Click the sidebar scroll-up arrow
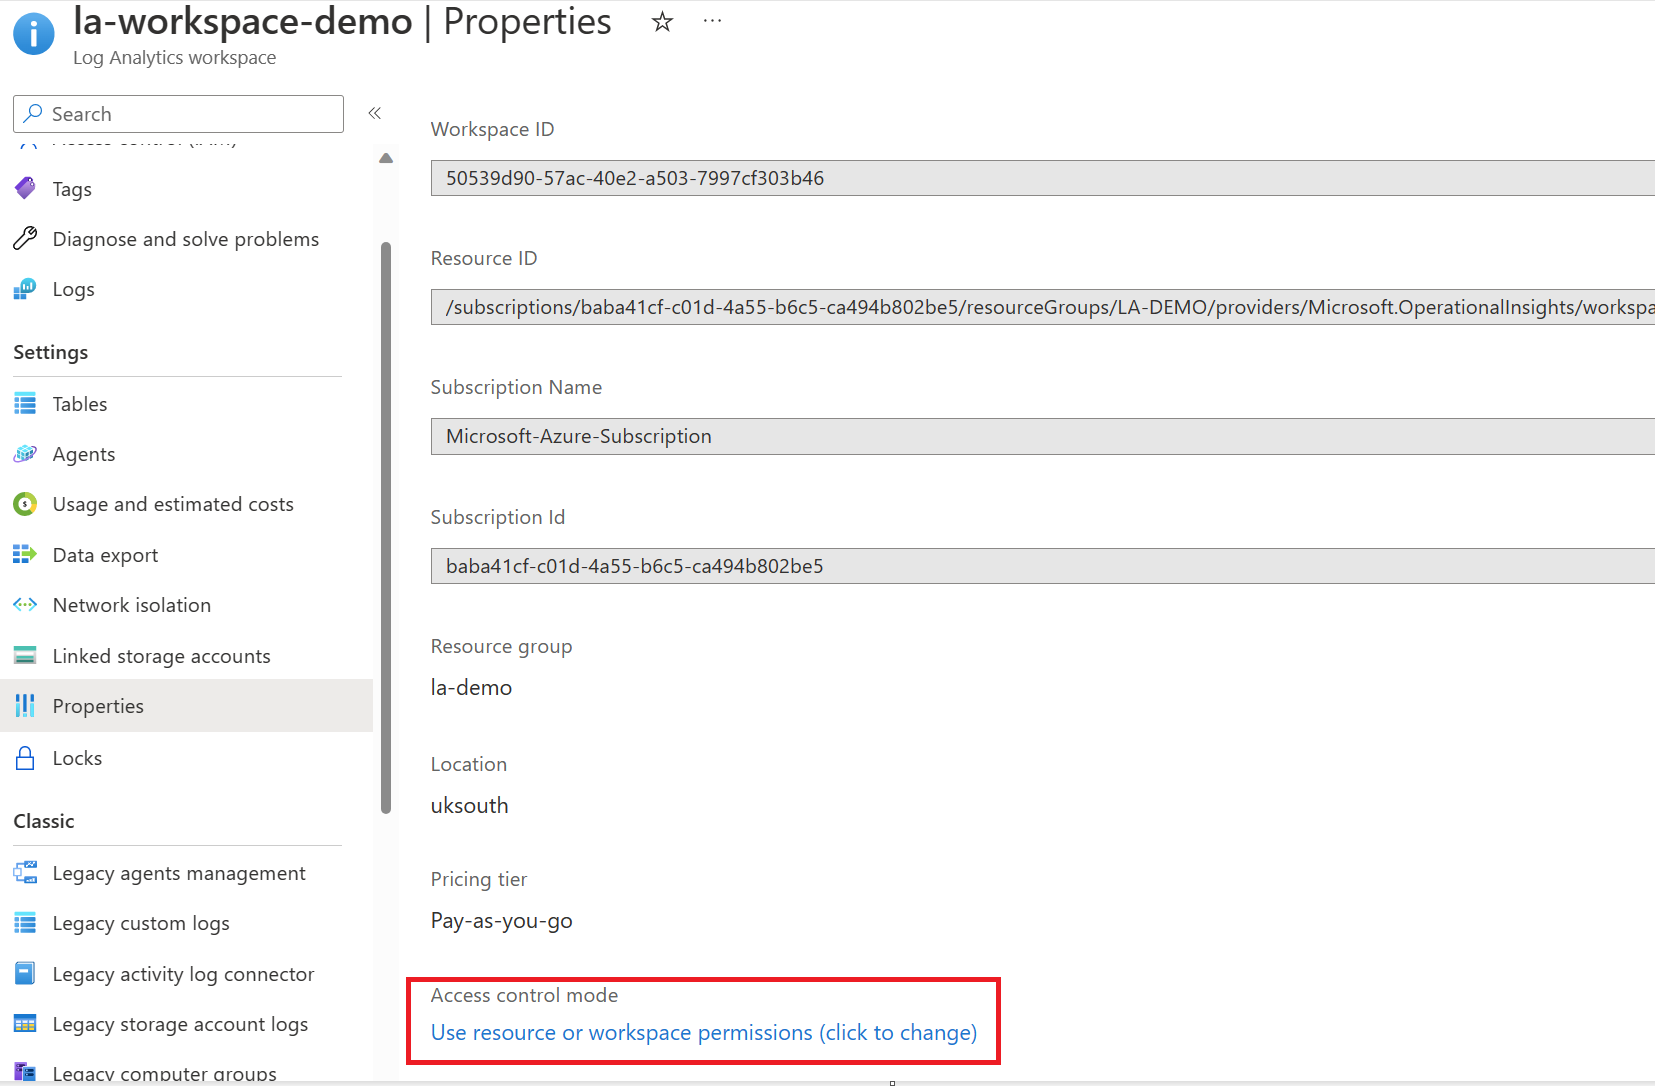Screen dimensions: 1655x1086 (386, 157)
